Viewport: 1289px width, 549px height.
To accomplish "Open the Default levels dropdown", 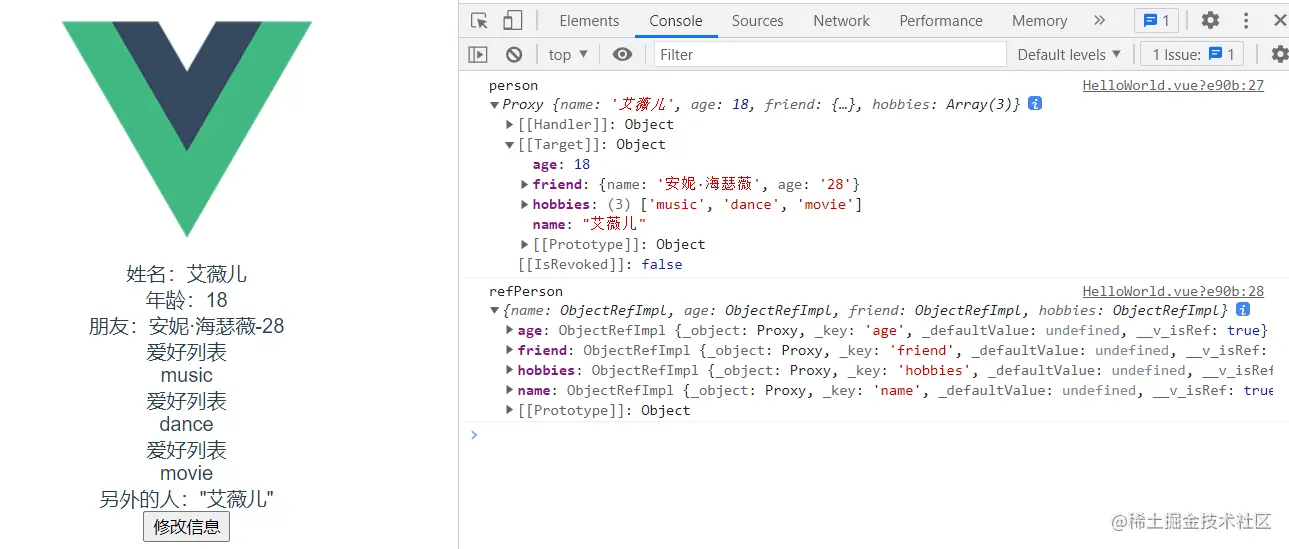I will (x=1069, y=54).
